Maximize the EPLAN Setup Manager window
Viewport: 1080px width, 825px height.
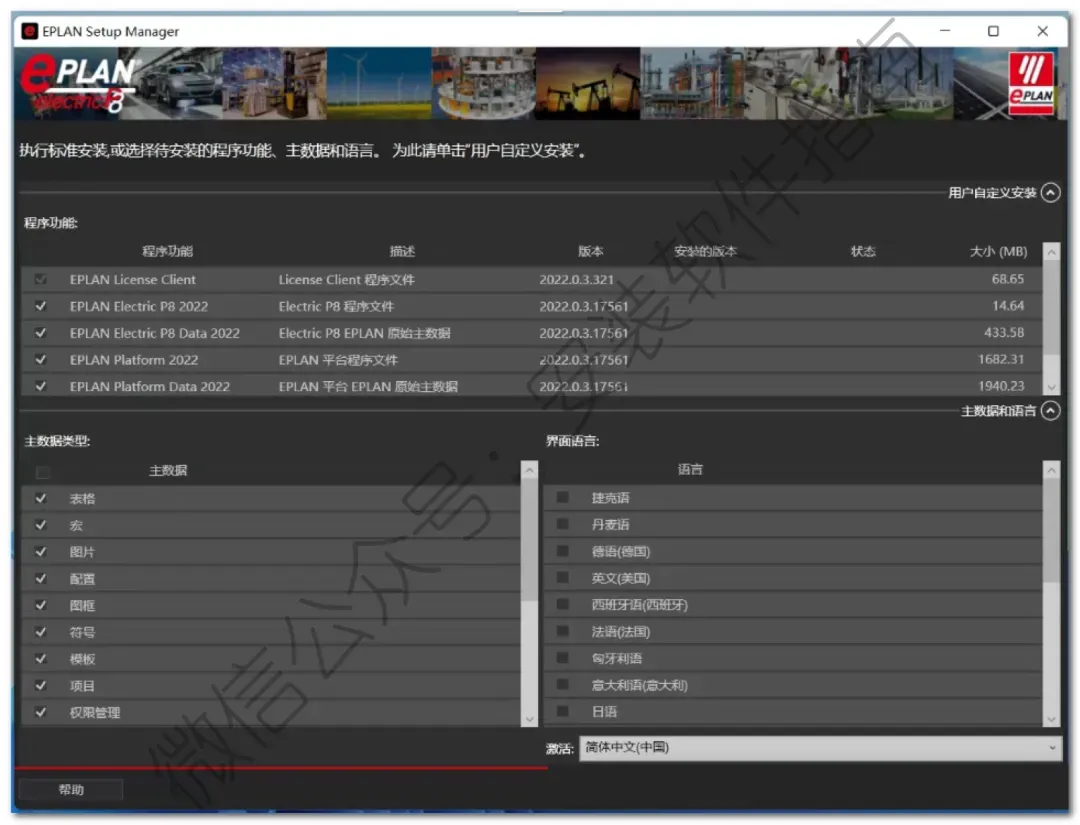(993, 31)
